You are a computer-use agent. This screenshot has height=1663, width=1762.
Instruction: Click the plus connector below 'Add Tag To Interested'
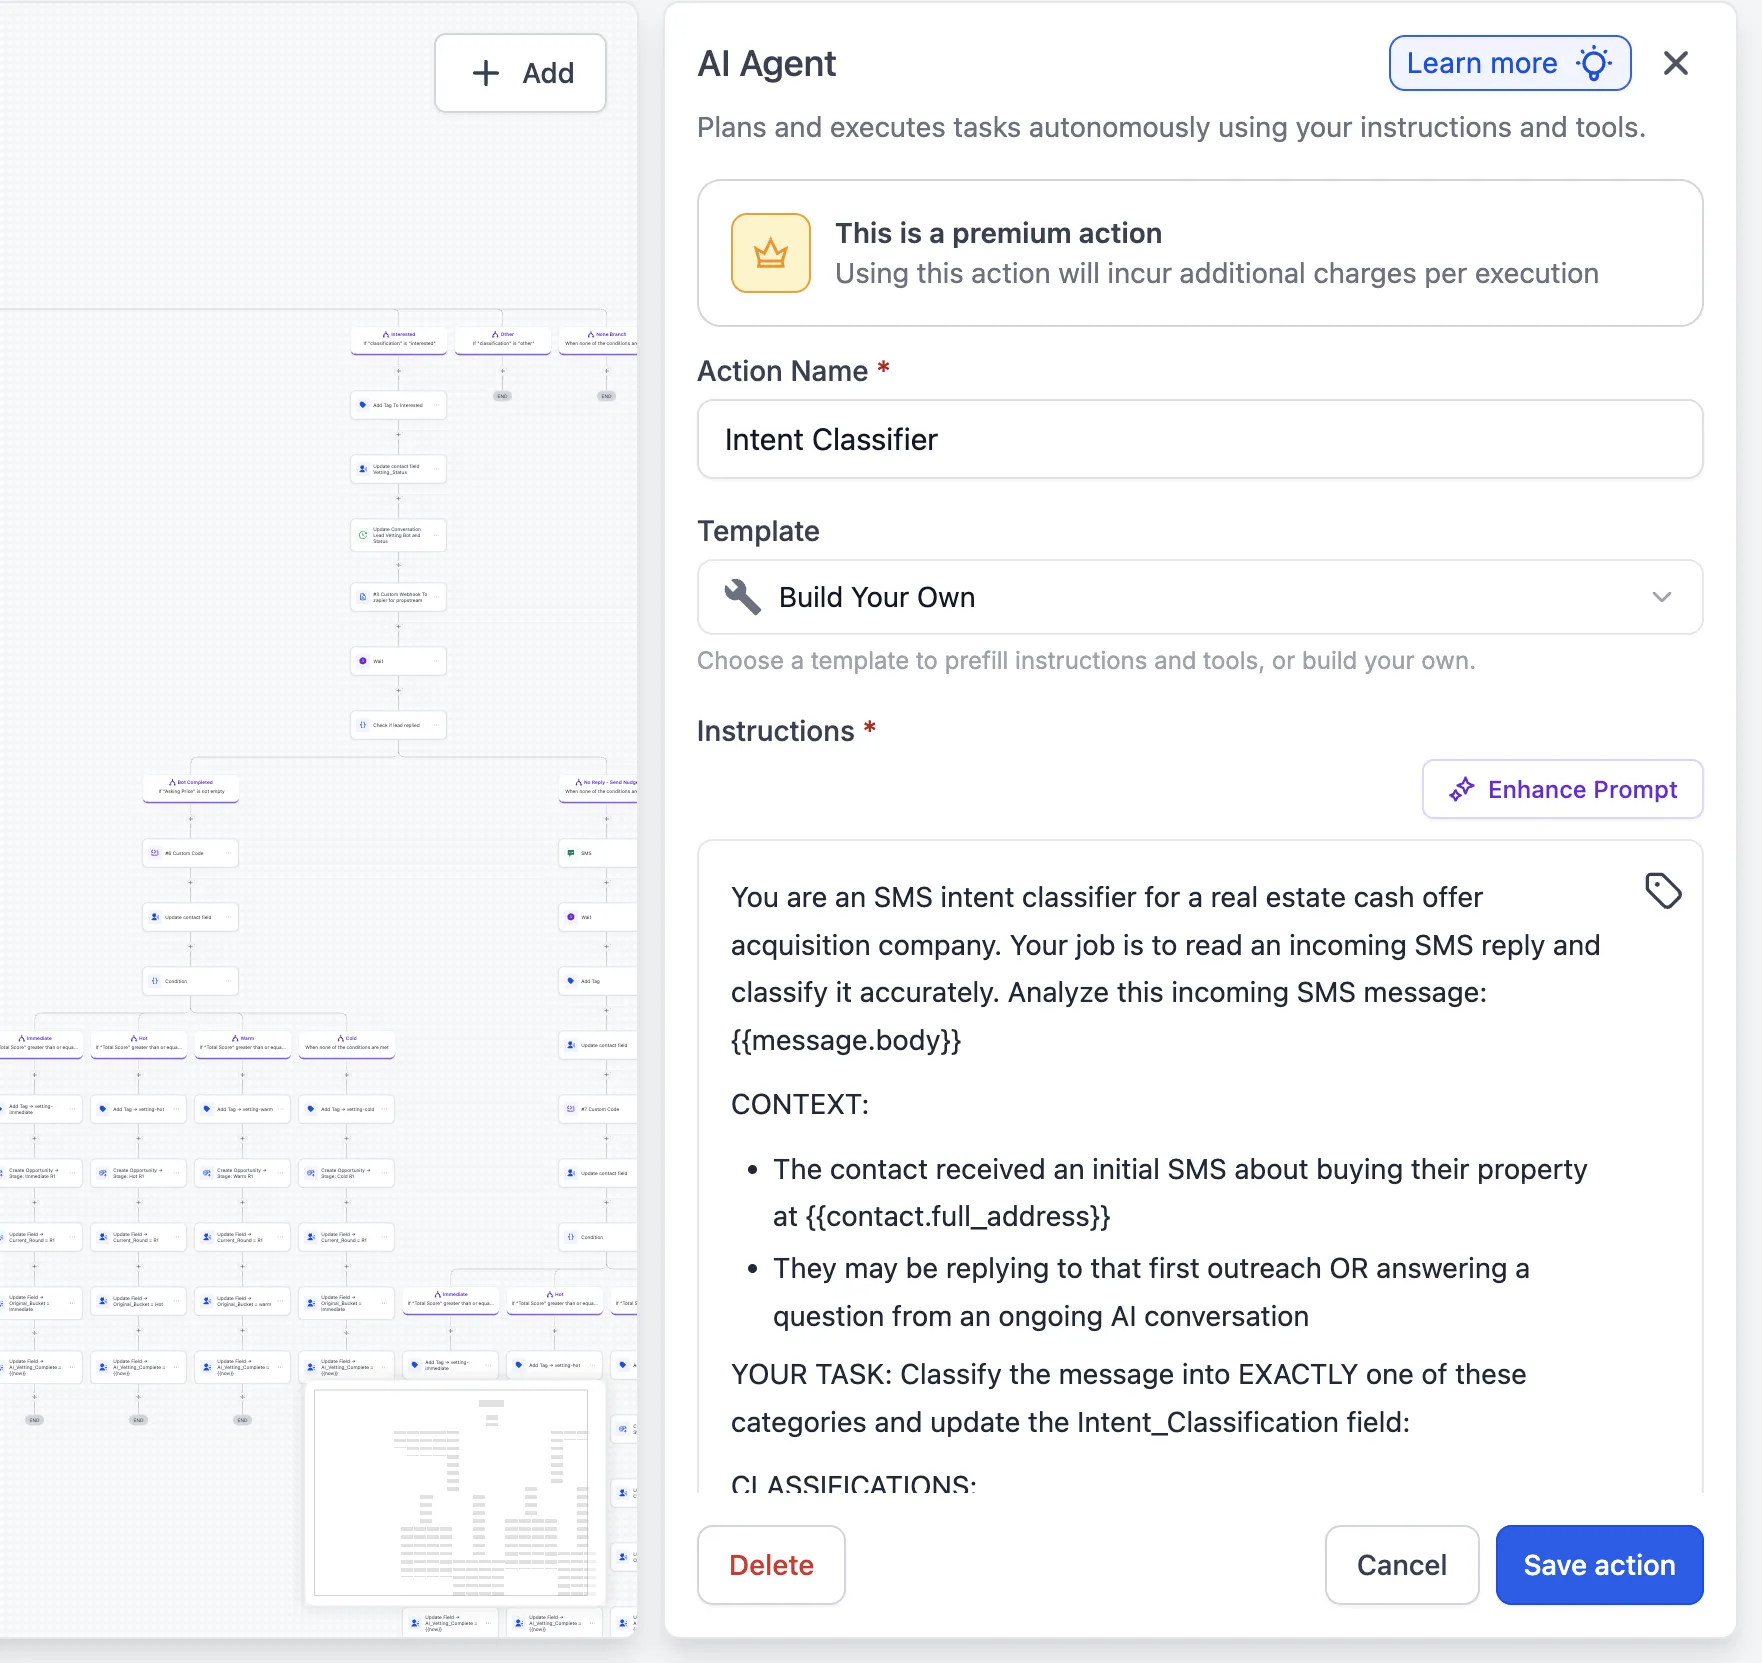(398, 435)
